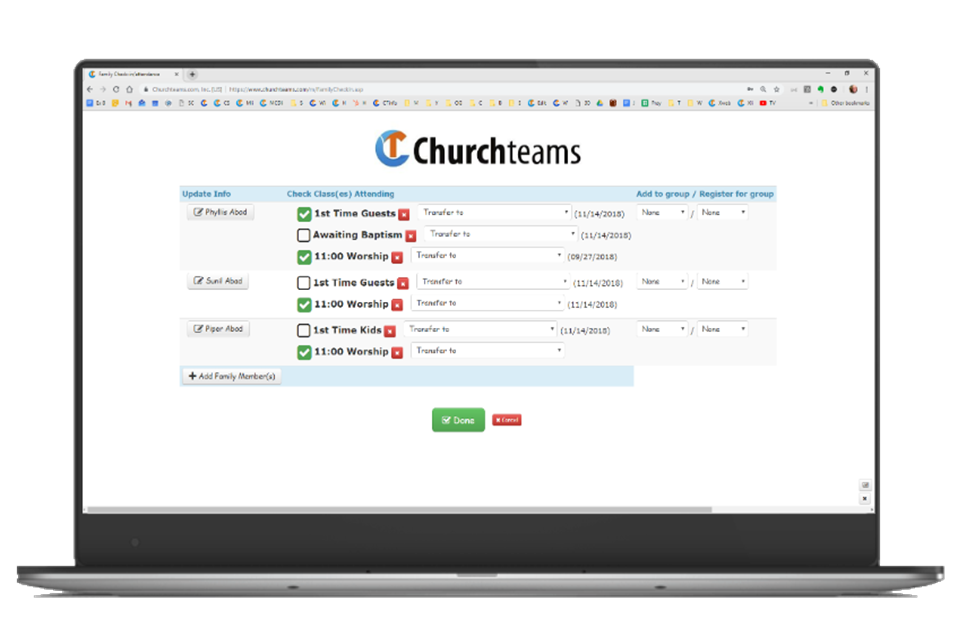The image size is (975, 644).
Task: Open Transfer to dropdown for Awaiting Baptism
Action: 501,234
